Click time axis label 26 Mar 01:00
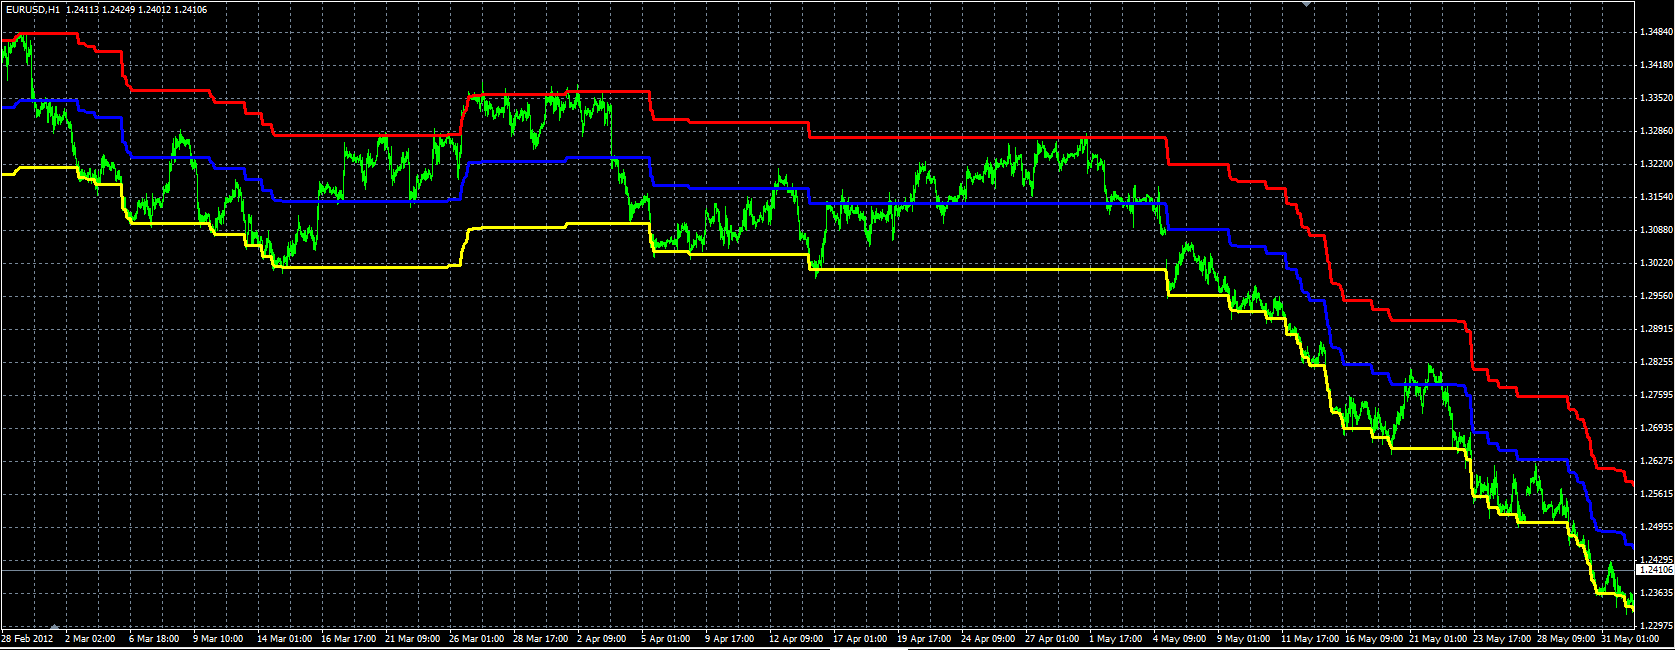Screen dimensions: 1675x650 click(x=476, y=639)
